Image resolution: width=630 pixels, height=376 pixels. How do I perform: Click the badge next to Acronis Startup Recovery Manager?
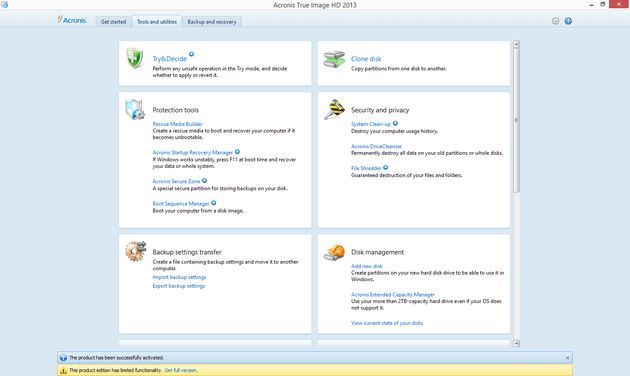click(x=237, y=152)
